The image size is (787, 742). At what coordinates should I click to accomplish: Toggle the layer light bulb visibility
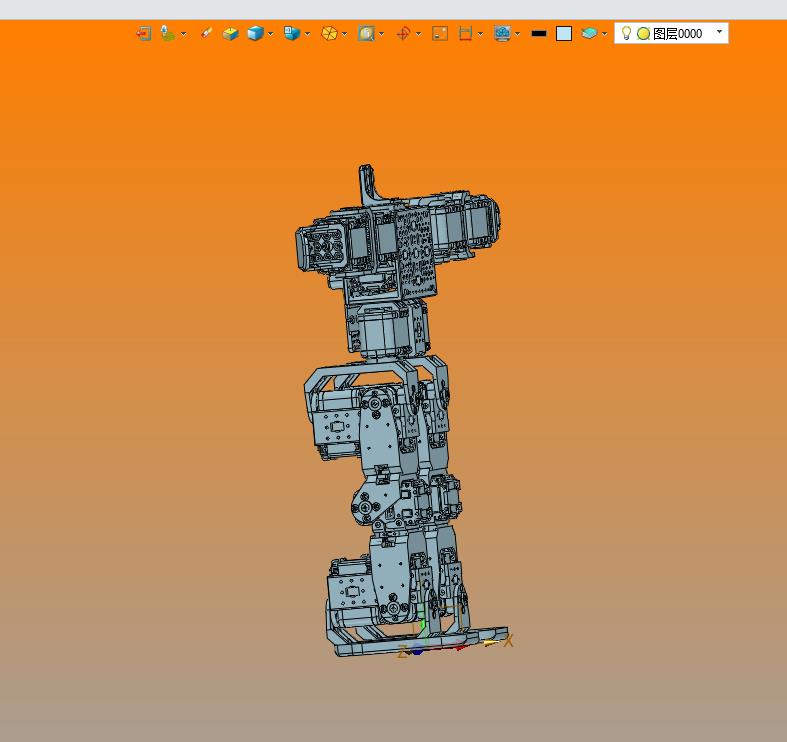point(626,33)
